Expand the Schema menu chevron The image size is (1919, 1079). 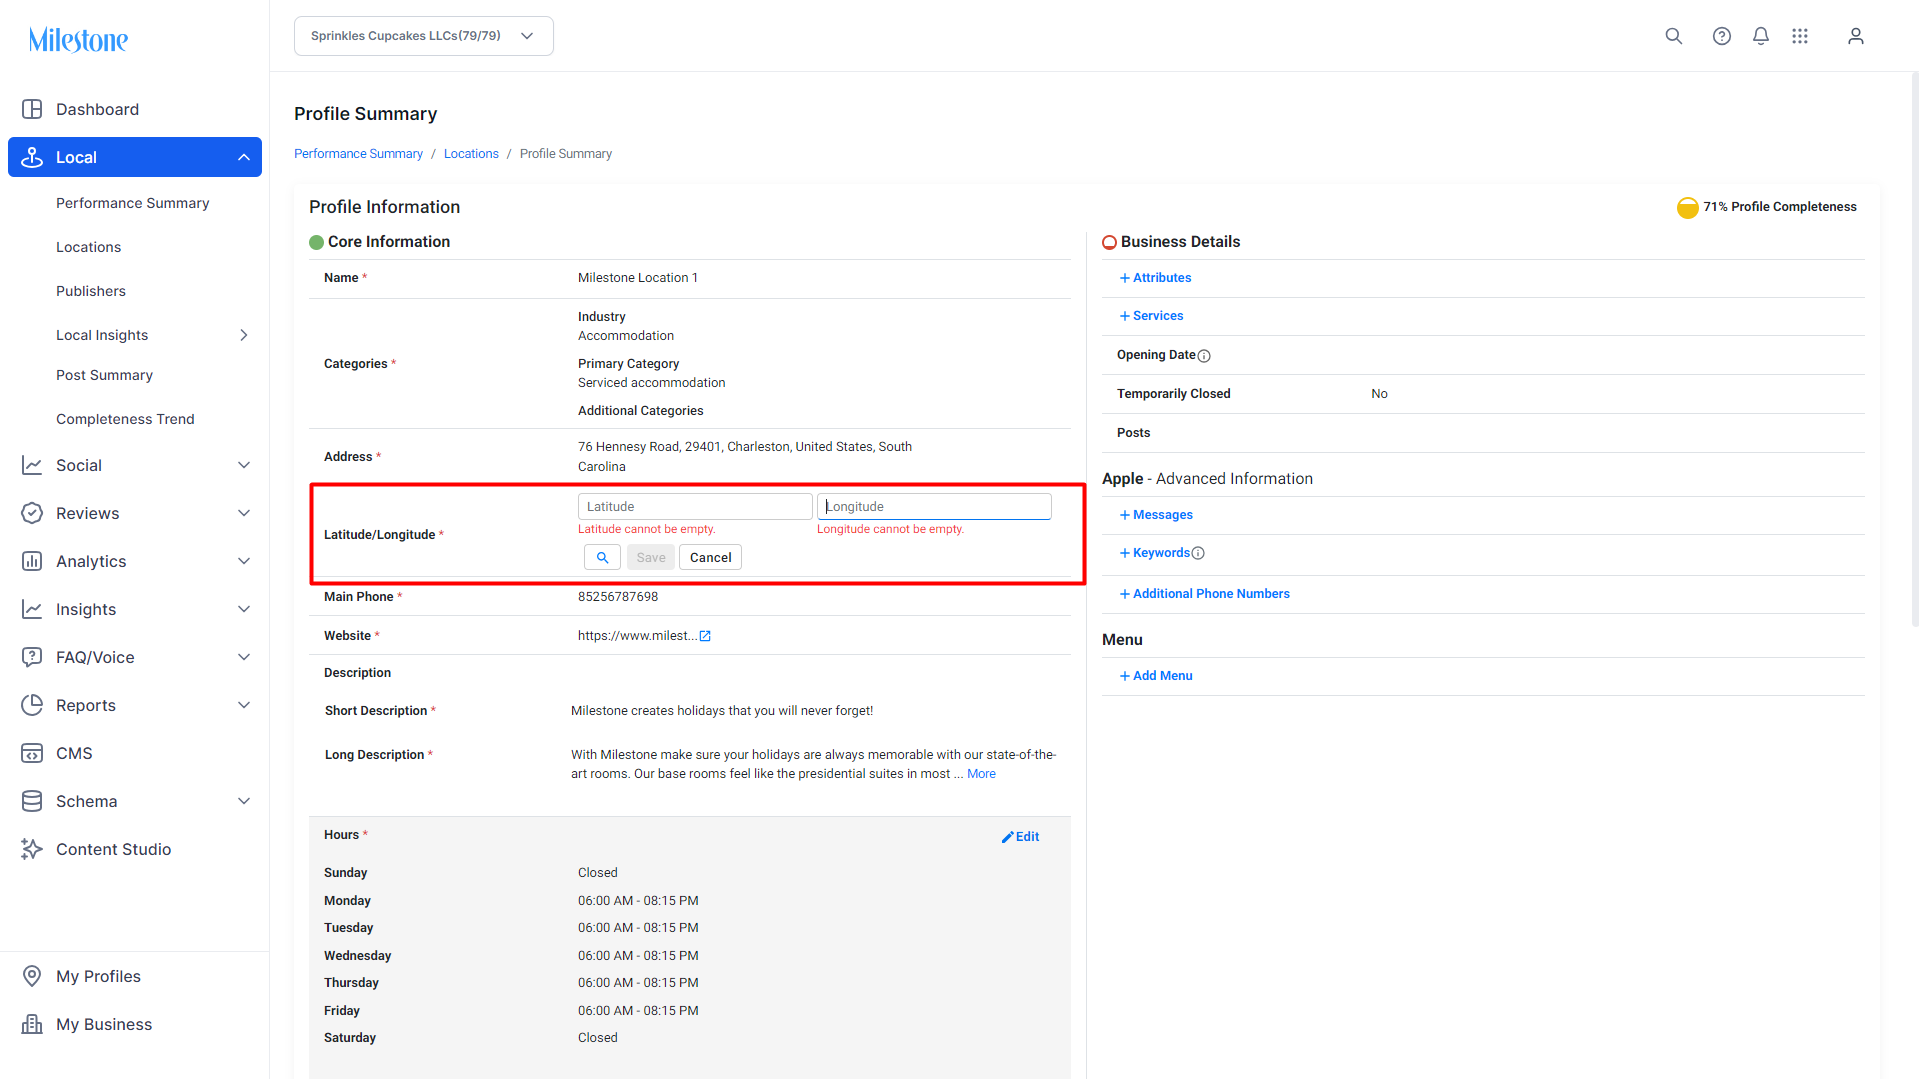click(x=244, y=801)
